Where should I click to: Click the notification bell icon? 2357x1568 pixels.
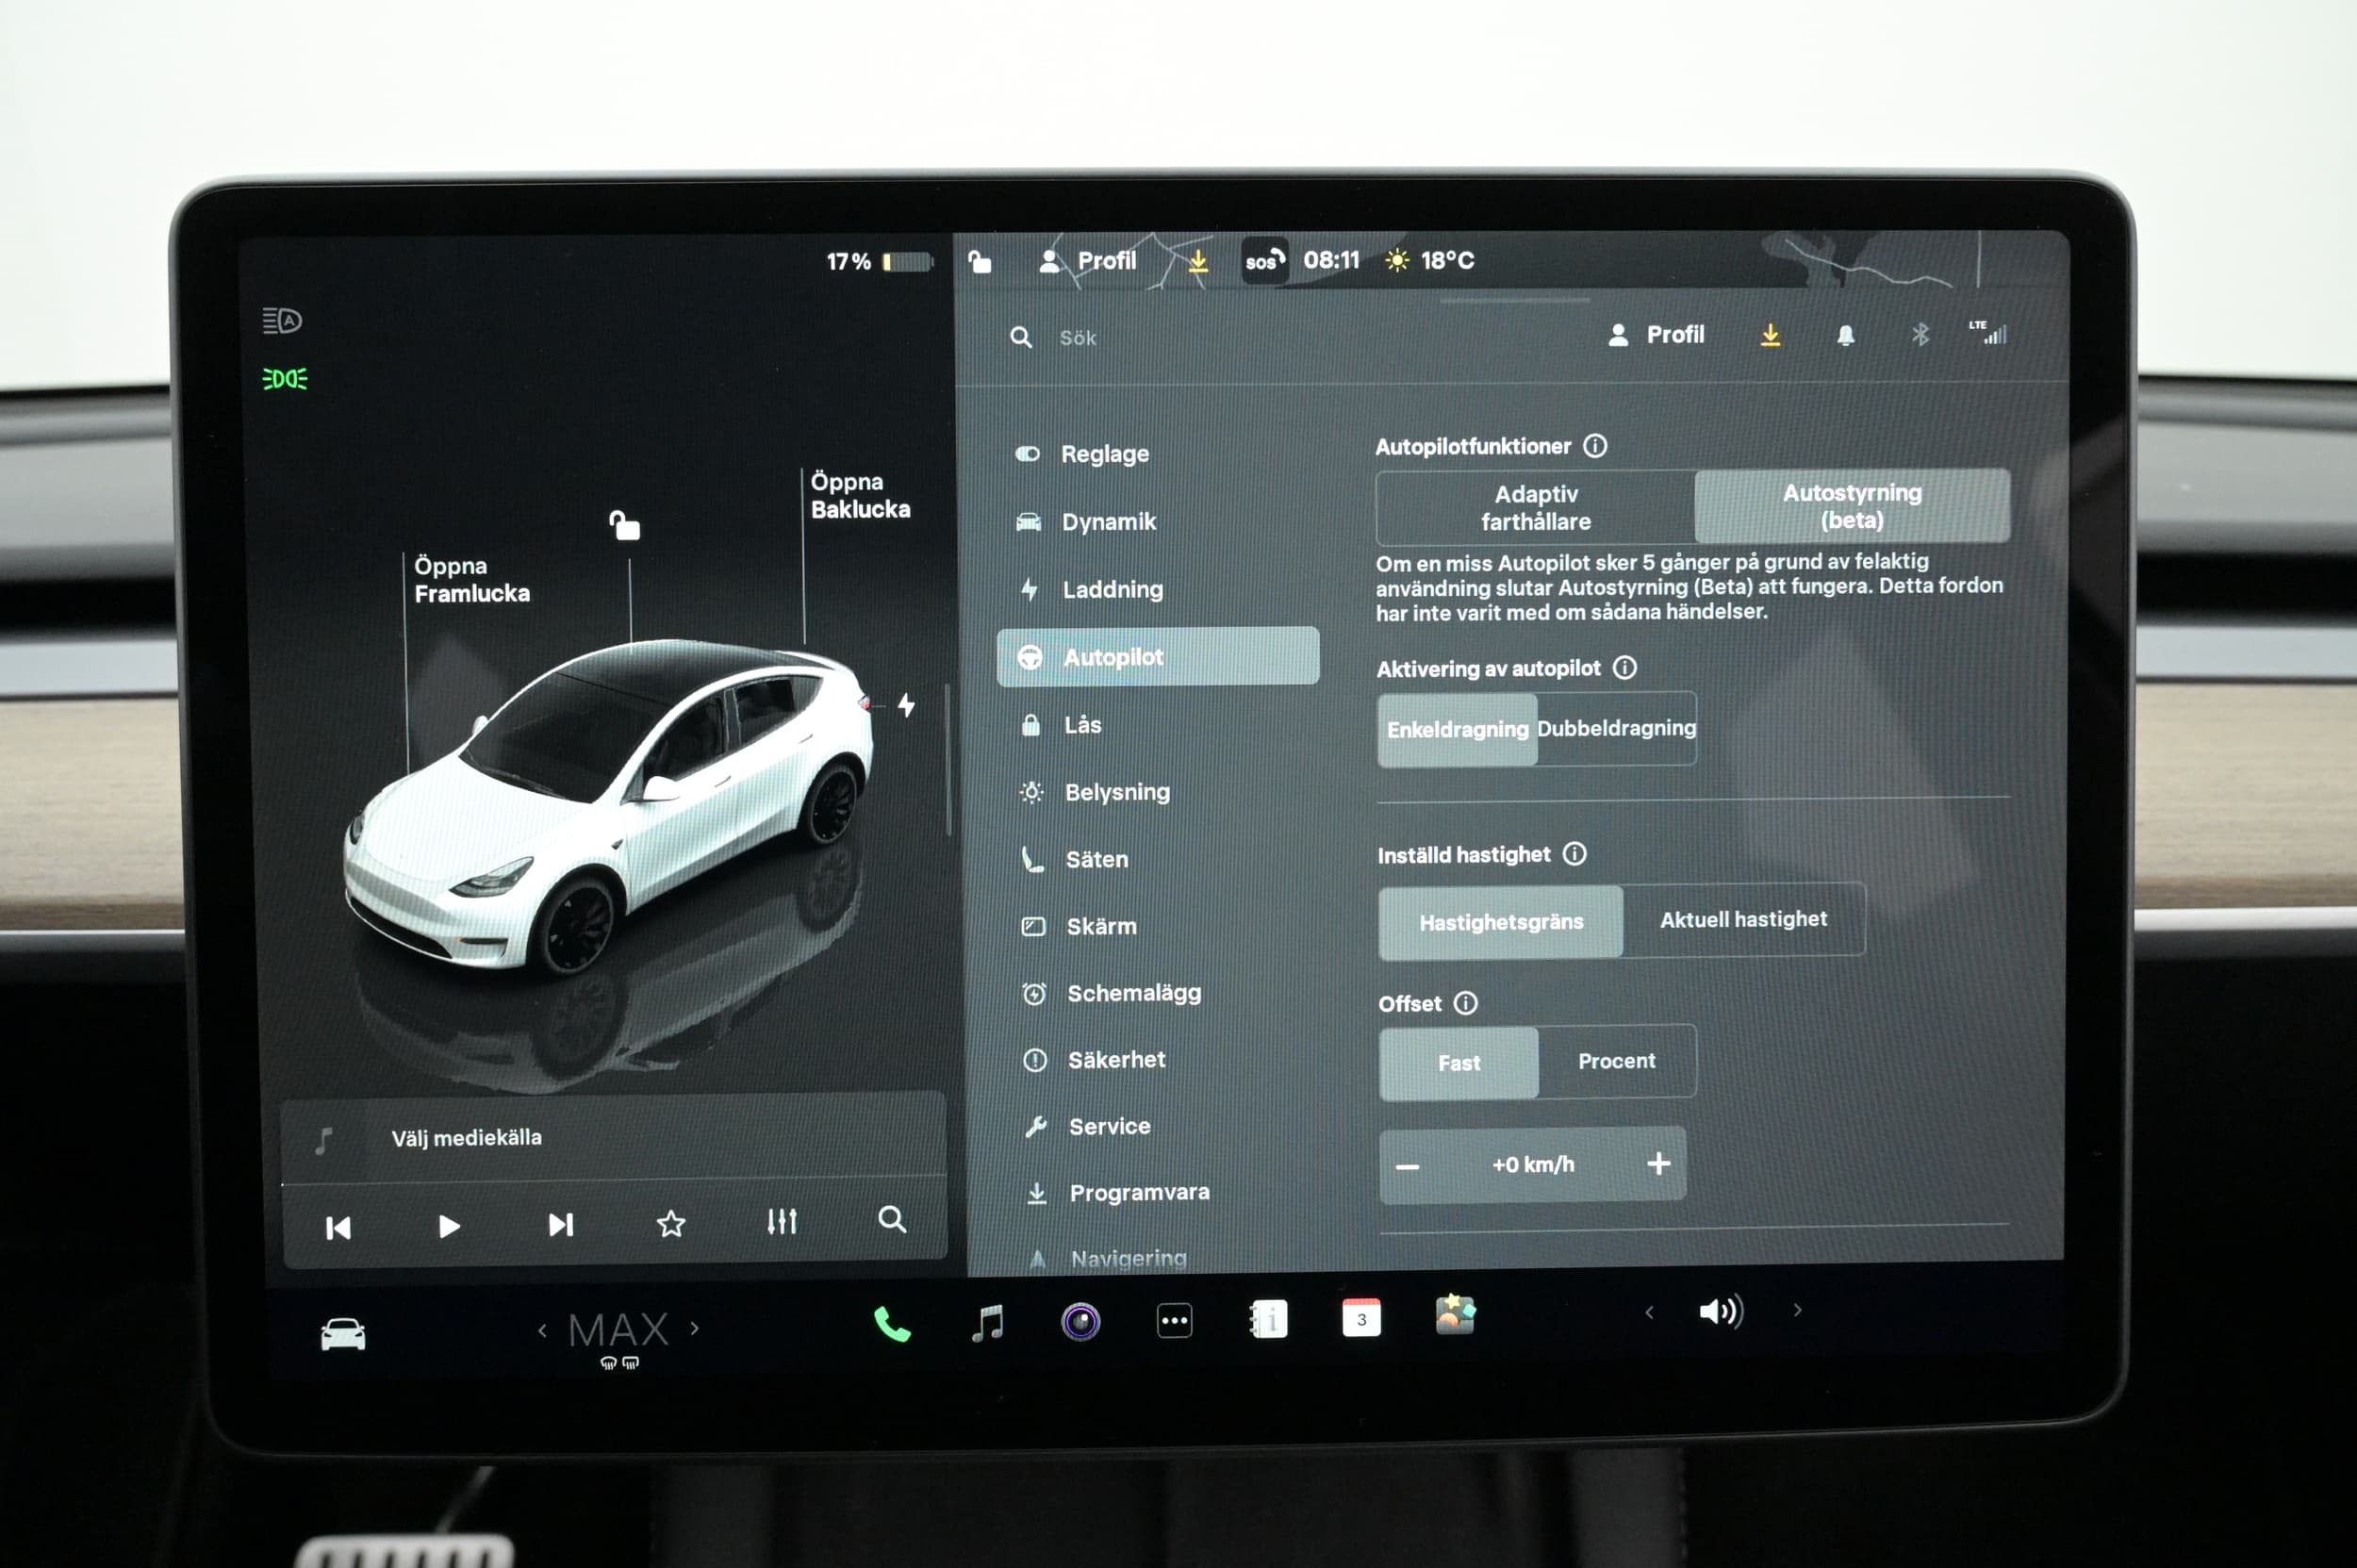(1845, 336)
